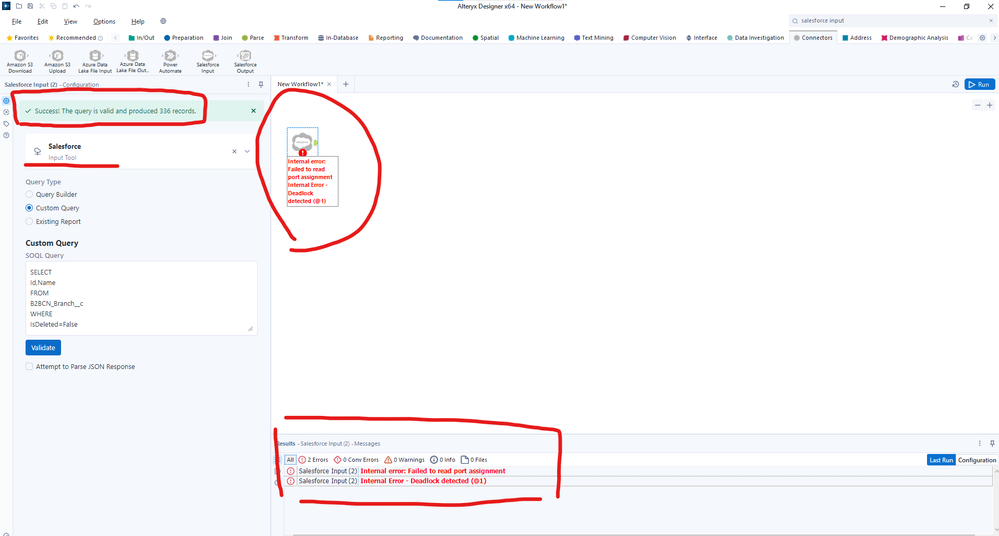Open the View menu
Screen dimensions: 999x536
click(70, 21)
